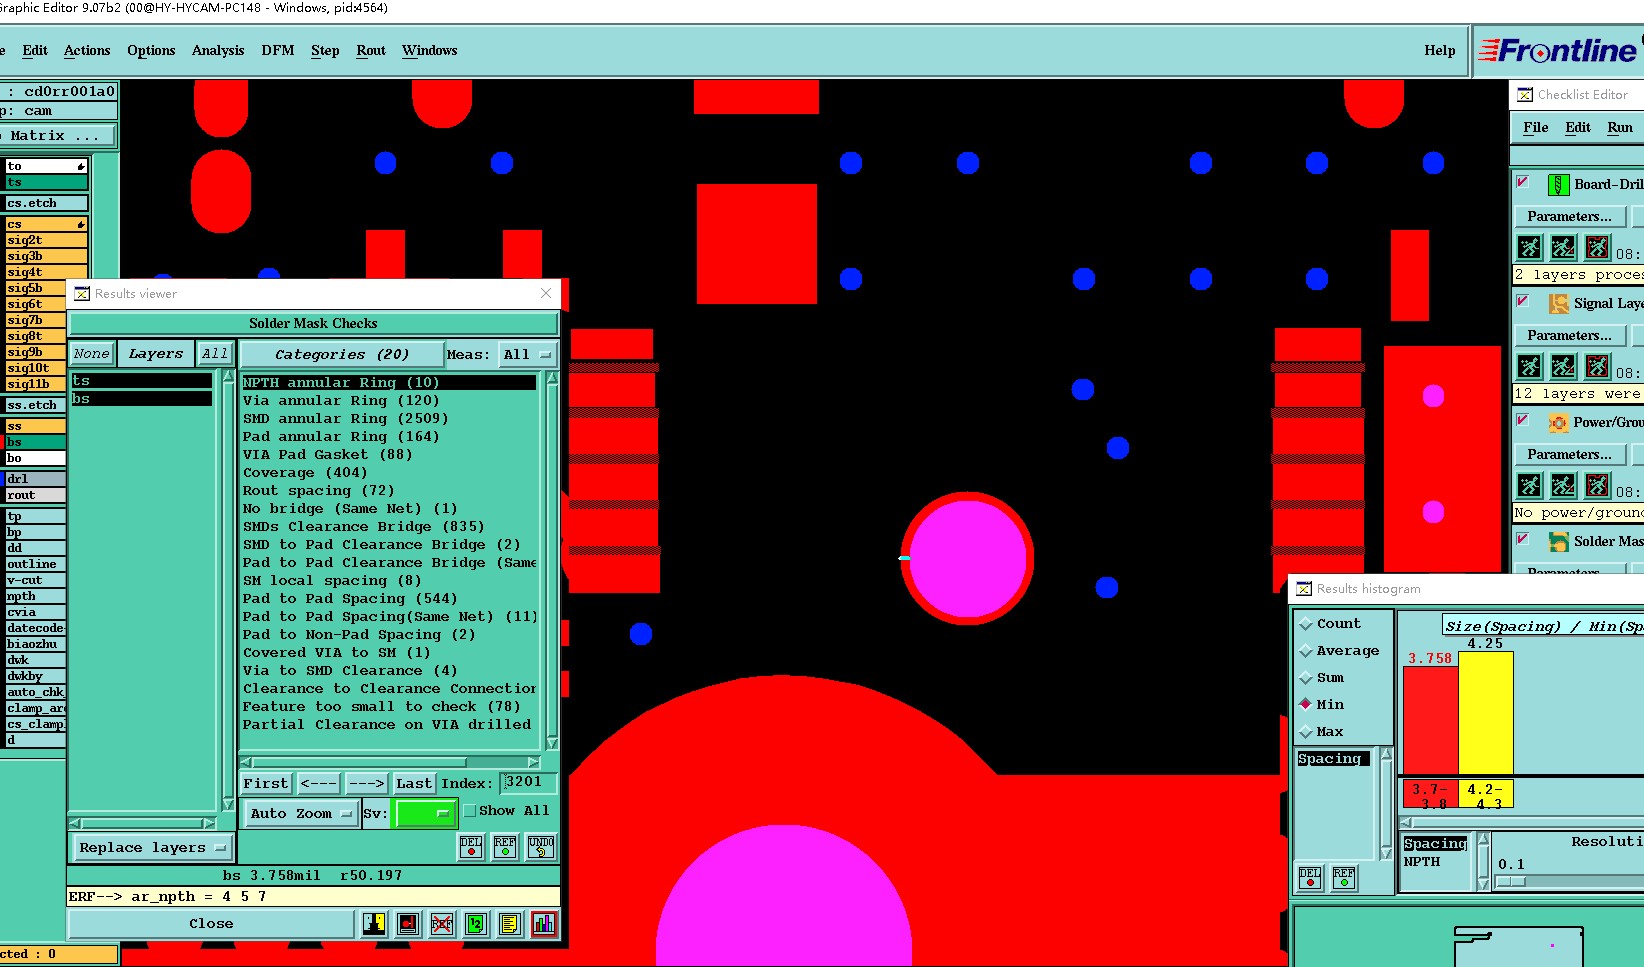Open the Replace layers dropdown

152,847
